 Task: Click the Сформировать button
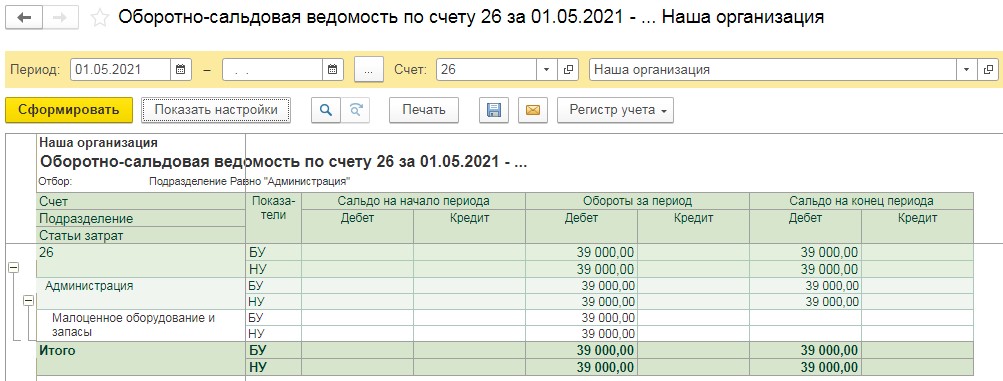coord(68,110)
